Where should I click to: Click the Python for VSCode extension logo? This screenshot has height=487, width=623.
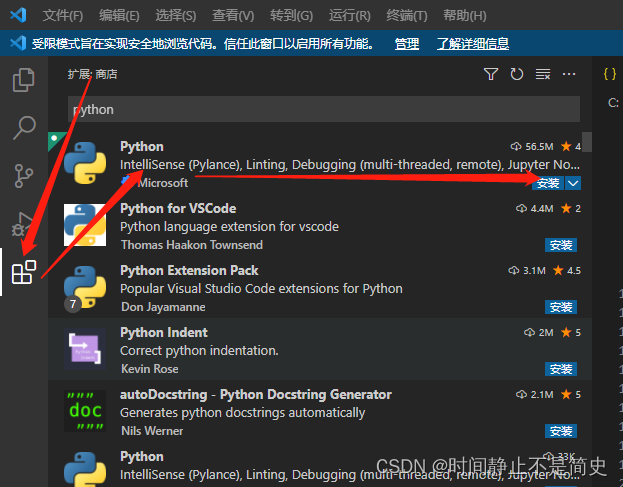click(85, 225)
